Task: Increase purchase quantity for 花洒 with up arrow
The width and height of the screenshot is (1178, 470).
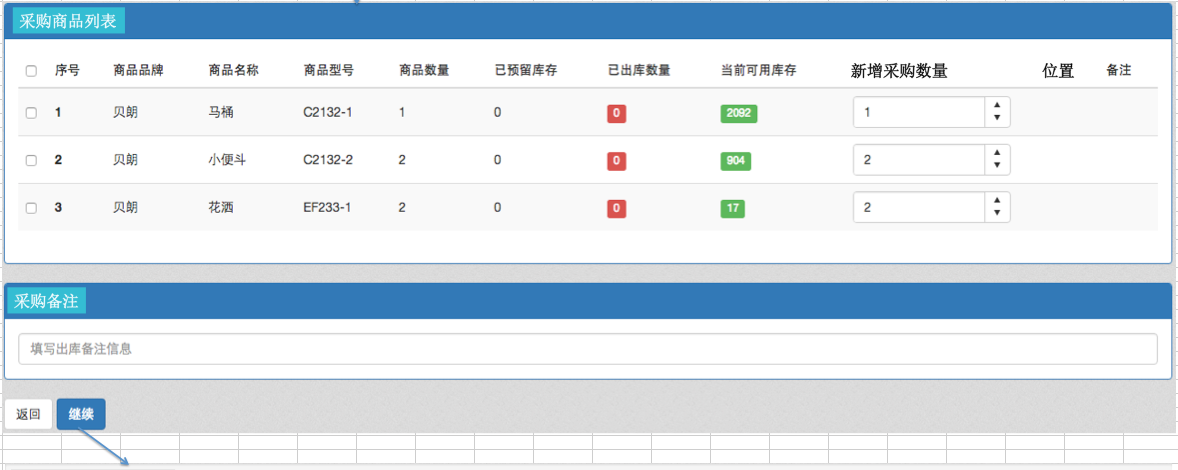Action: [x=997, y=200]
